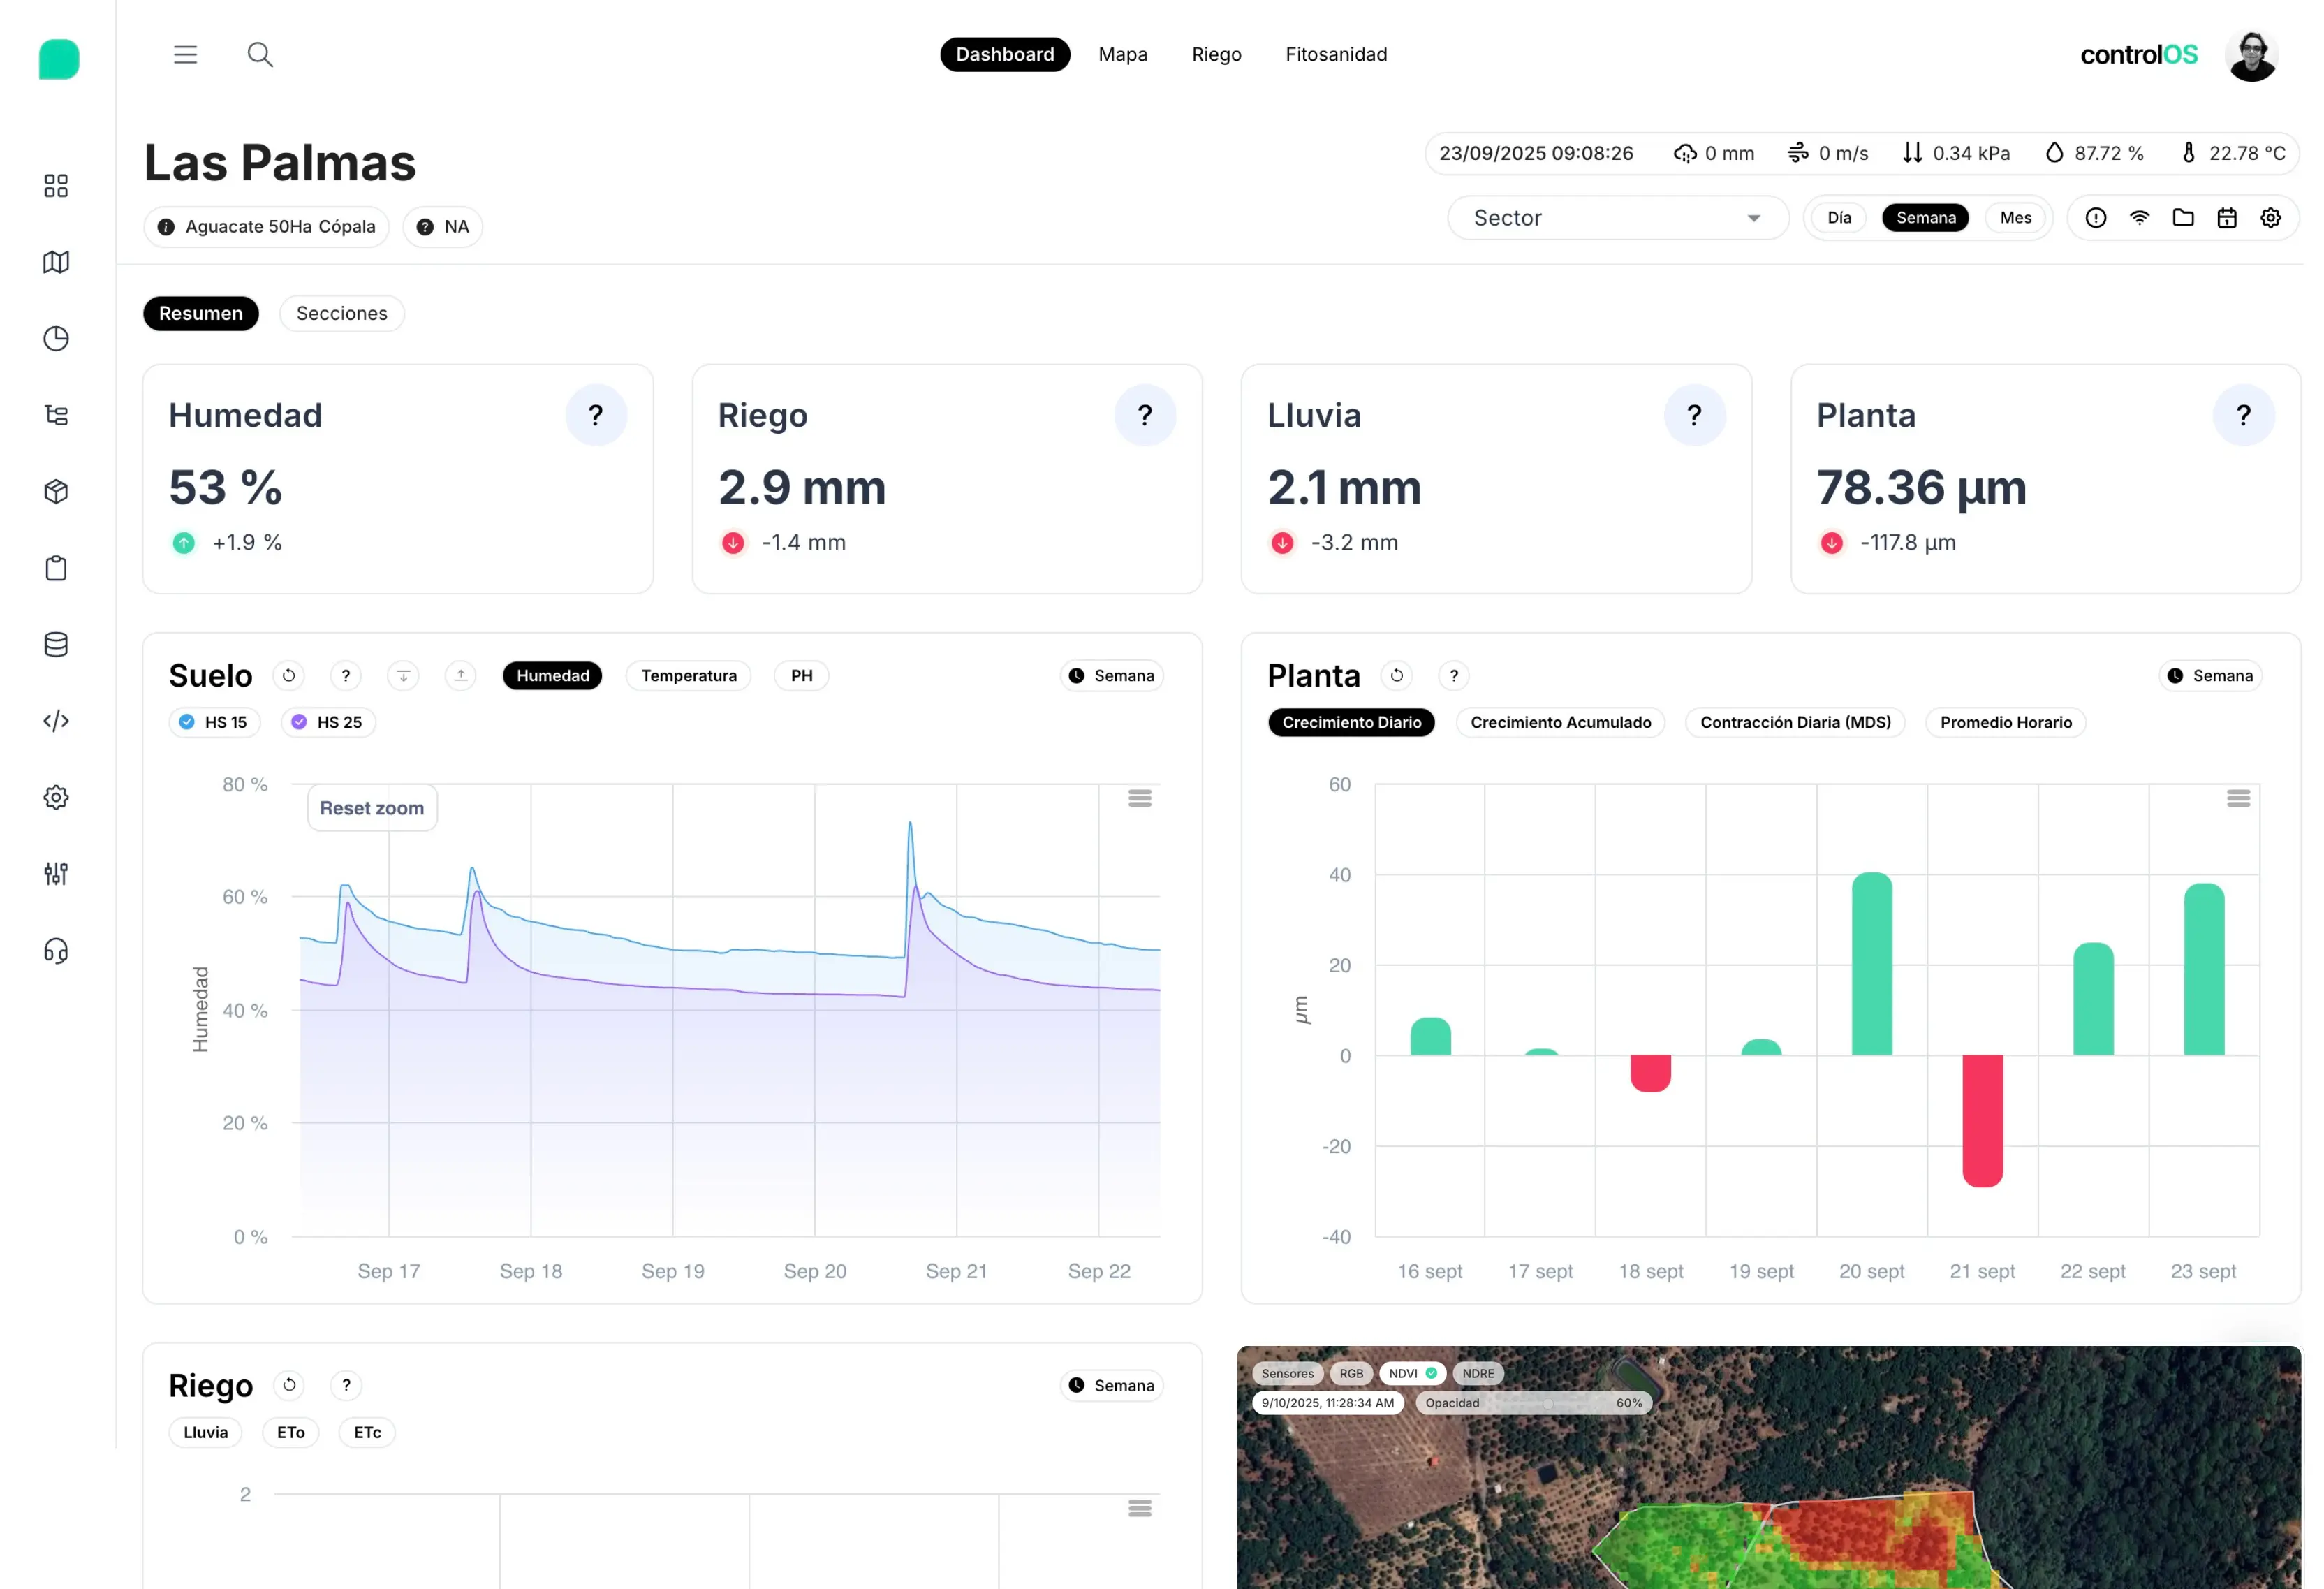Open the code brackets sidebar icon
The image size is (2324, 1589).
pos(56,721)
